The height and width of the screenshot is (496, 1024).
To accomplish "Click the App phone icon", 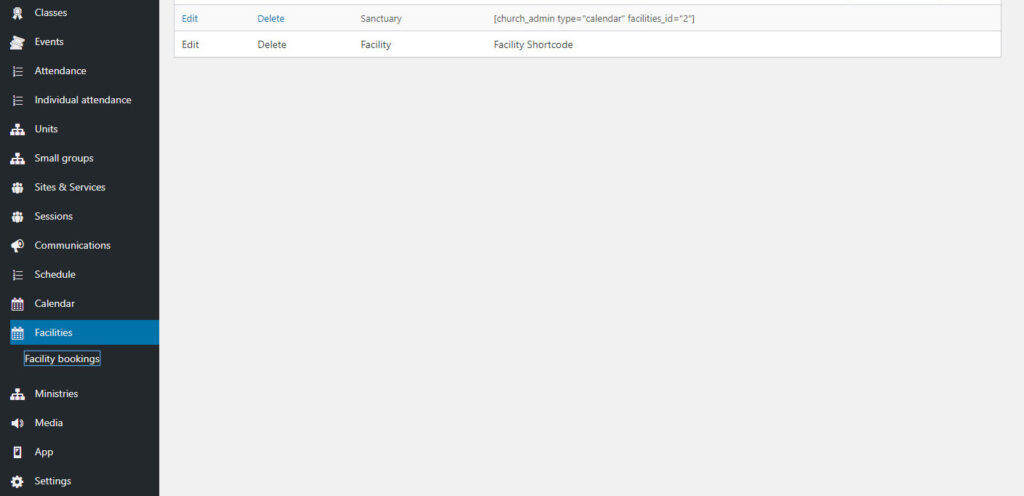I will click(17, 452).
